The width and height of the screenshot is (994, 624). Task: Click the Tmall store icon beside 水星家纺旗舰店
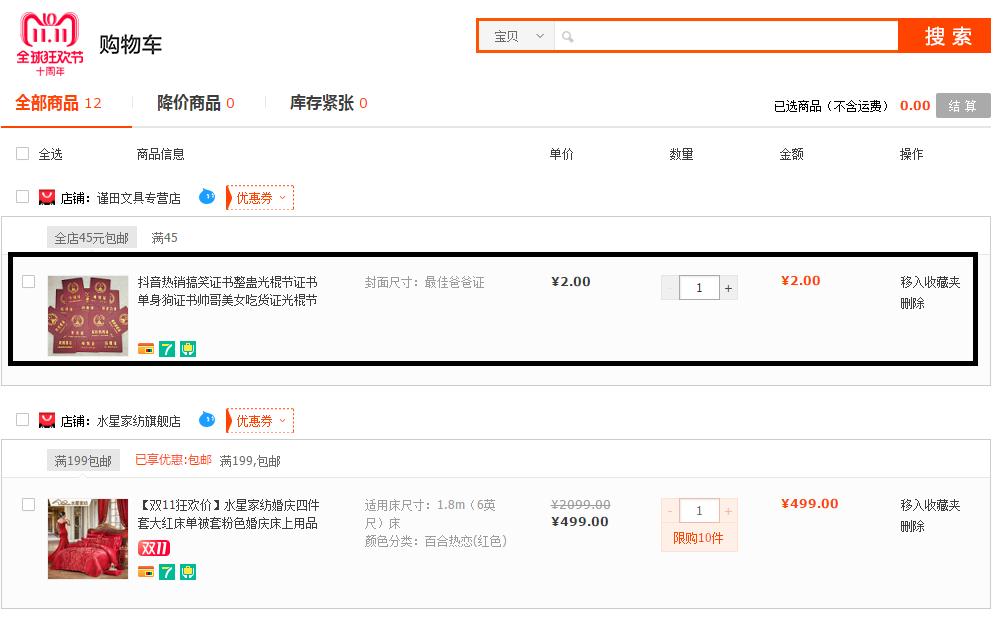pos(47,420)
